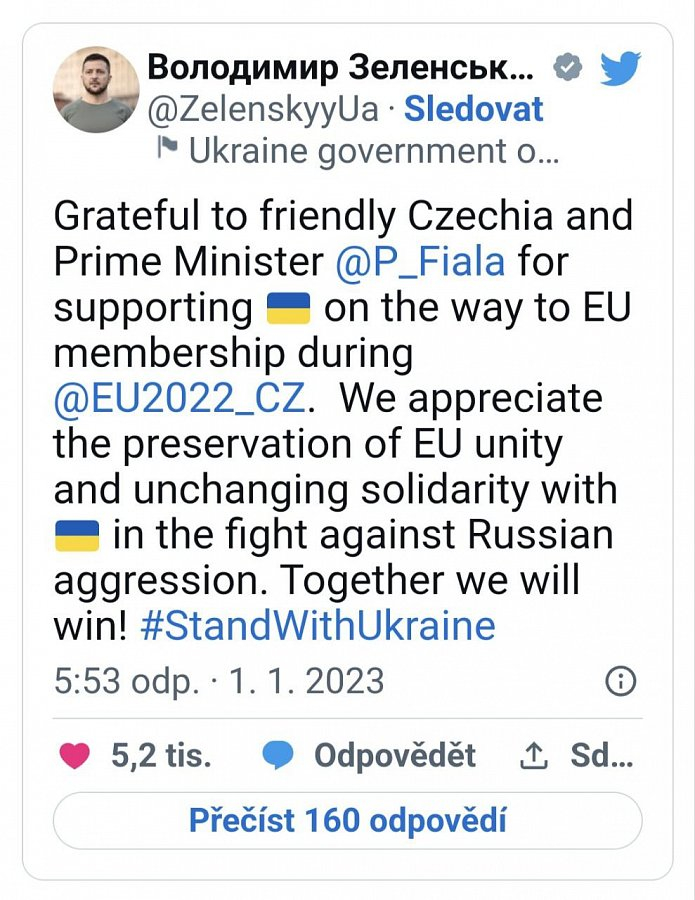The width and height of the screenshot is (695, 900).
Task: Click the 5,2 tis. like count
Action: tap(161, 756)
